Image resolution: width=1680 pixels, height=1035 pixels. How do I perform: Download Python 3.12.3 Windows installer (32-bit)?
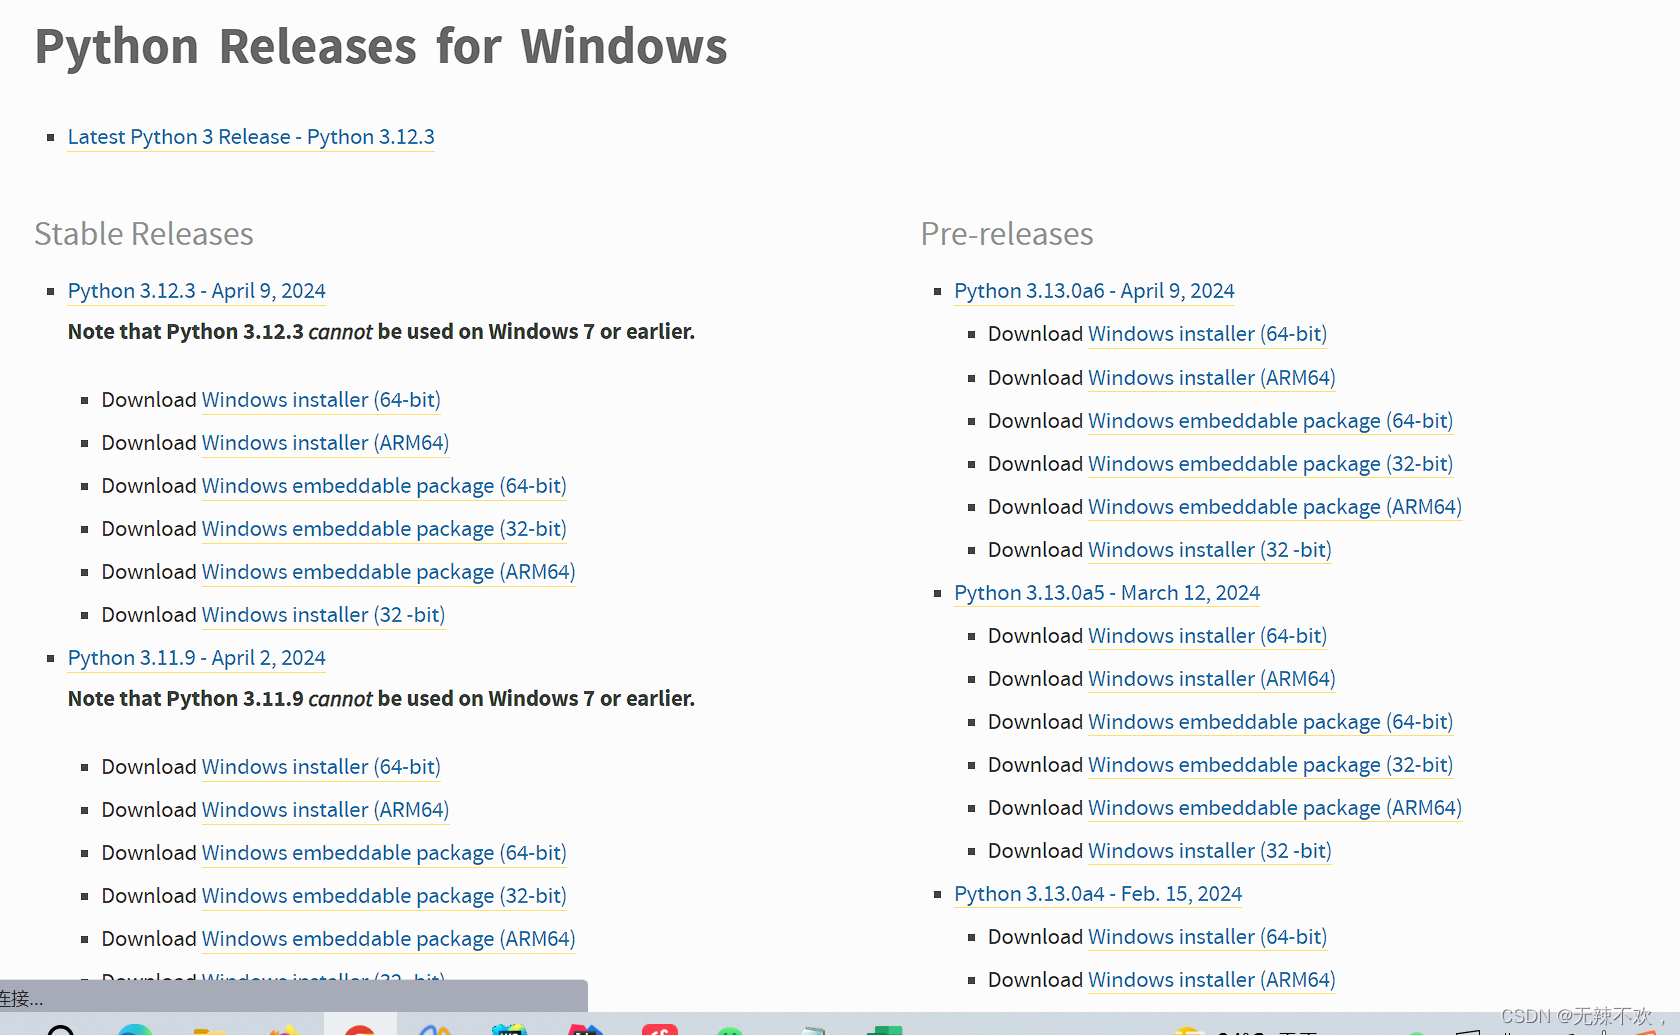pyautogui.click(x=323, y=615)
